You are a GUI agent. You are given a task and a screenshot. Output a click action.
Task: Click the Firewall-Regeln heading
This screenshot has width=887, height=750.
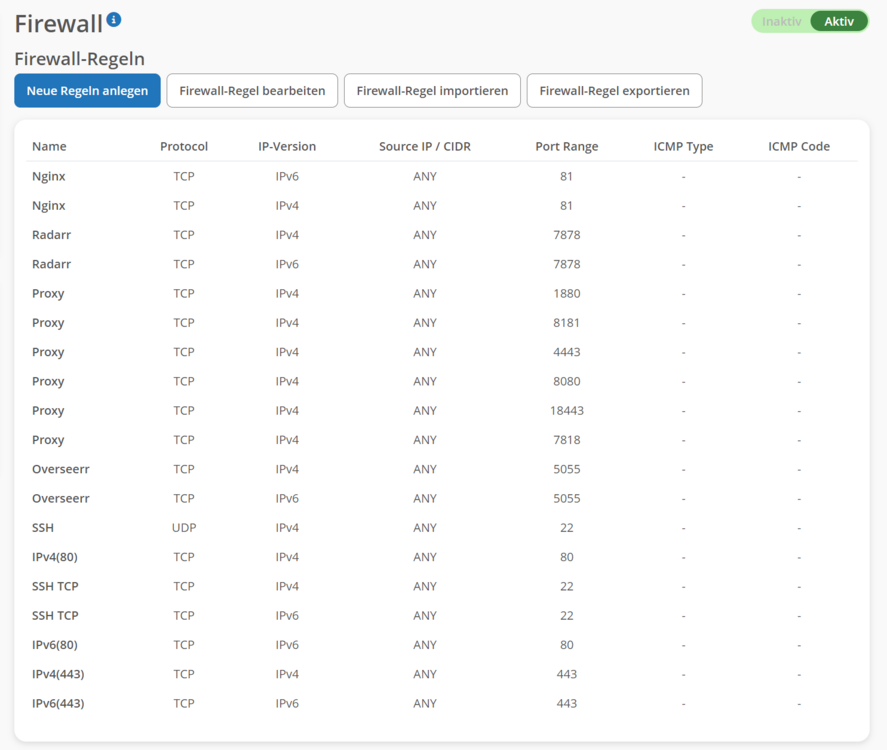[80, 59]
